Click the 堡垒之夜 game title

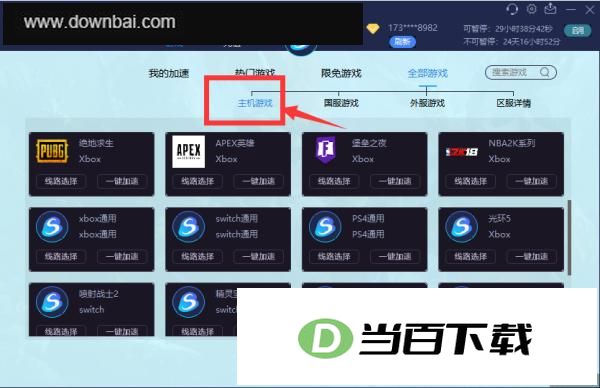pyautogui.click(x=369, y=143)
